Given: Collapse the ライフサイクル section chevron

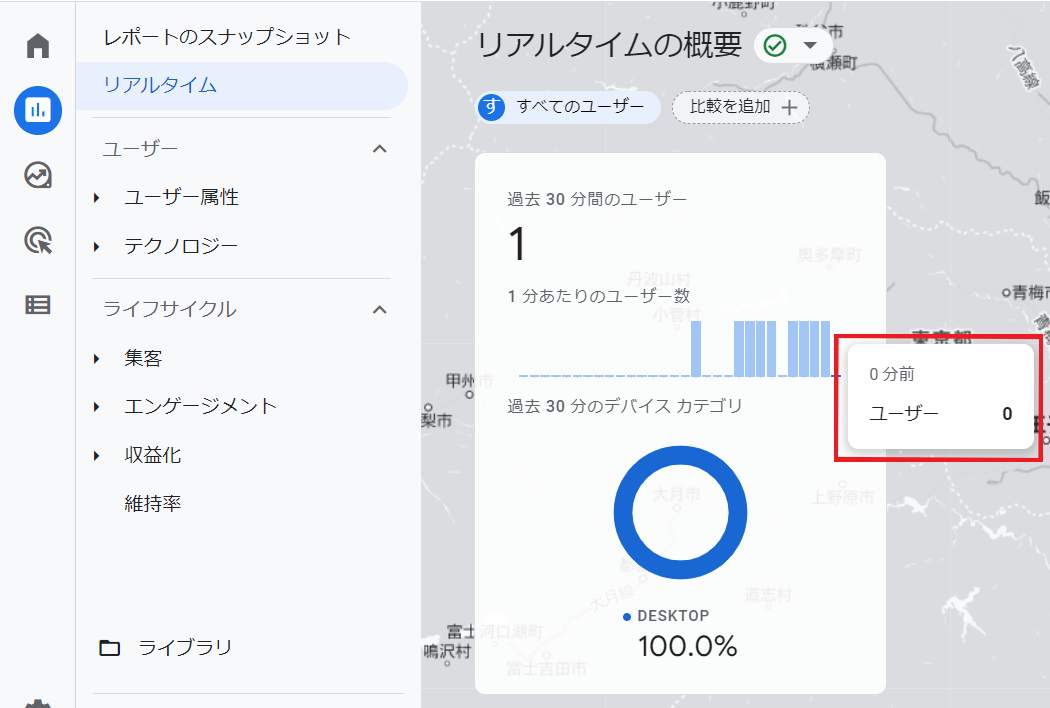Looking at the screenshot, I should (x=380, y=309).
